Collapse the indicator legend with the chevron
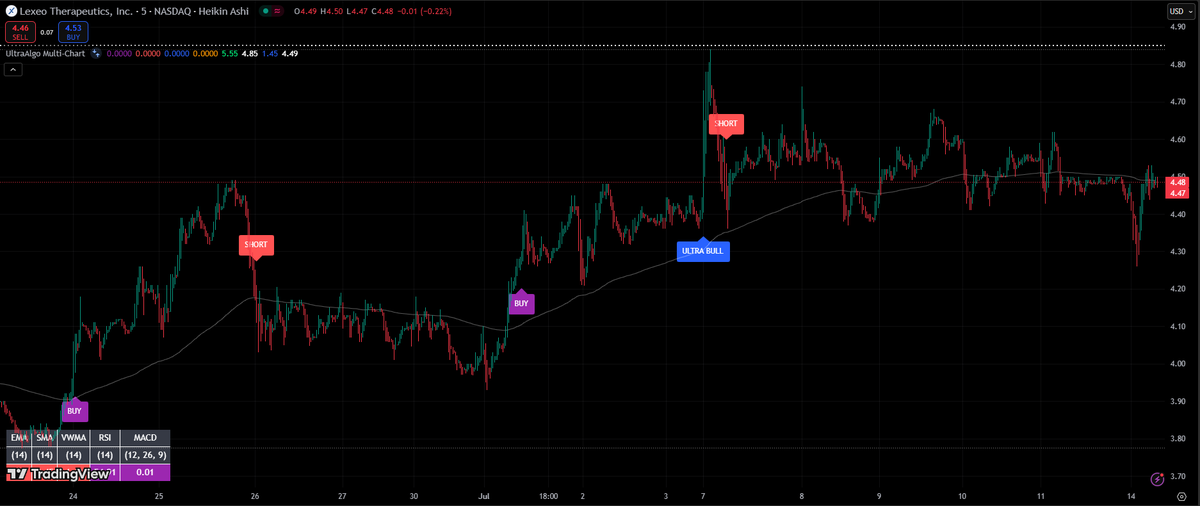This screenshot has height=506, width=1200. coord(13,70)
